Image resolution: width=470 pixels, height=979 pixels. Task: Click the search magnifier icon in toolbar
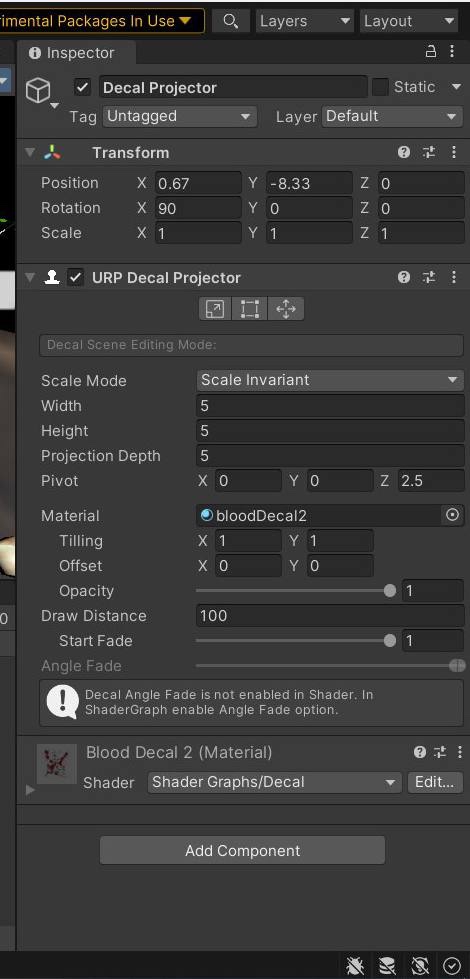pos(230,21)
